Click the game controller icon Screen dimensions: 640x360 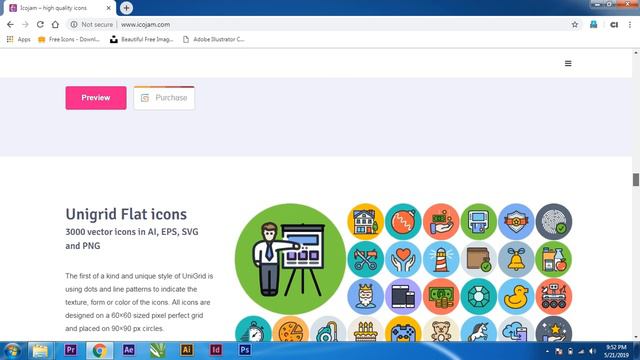click(x=403, y=329)
